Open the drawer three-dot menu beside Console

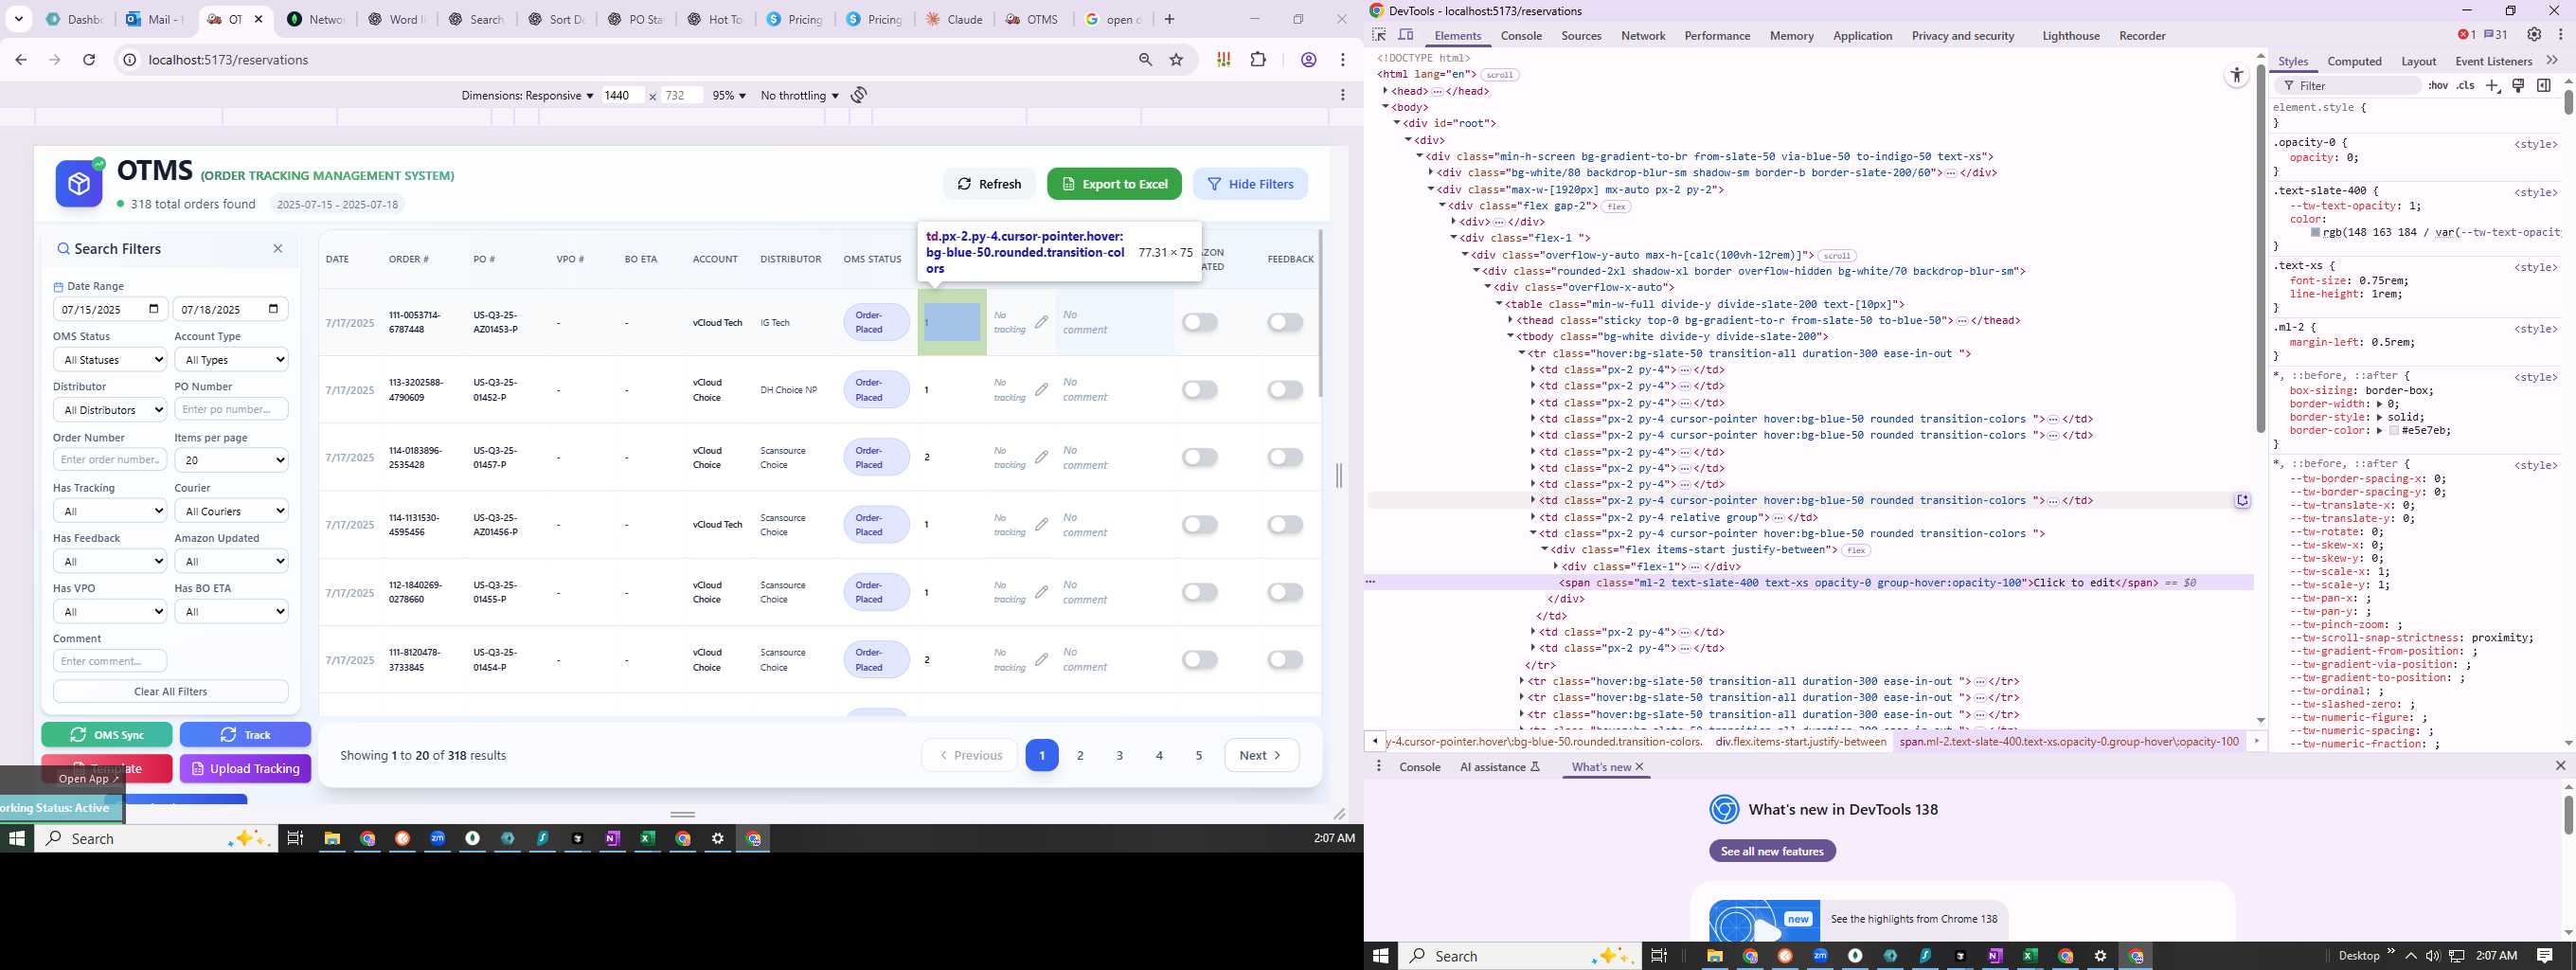click(x=1379, y=767)
